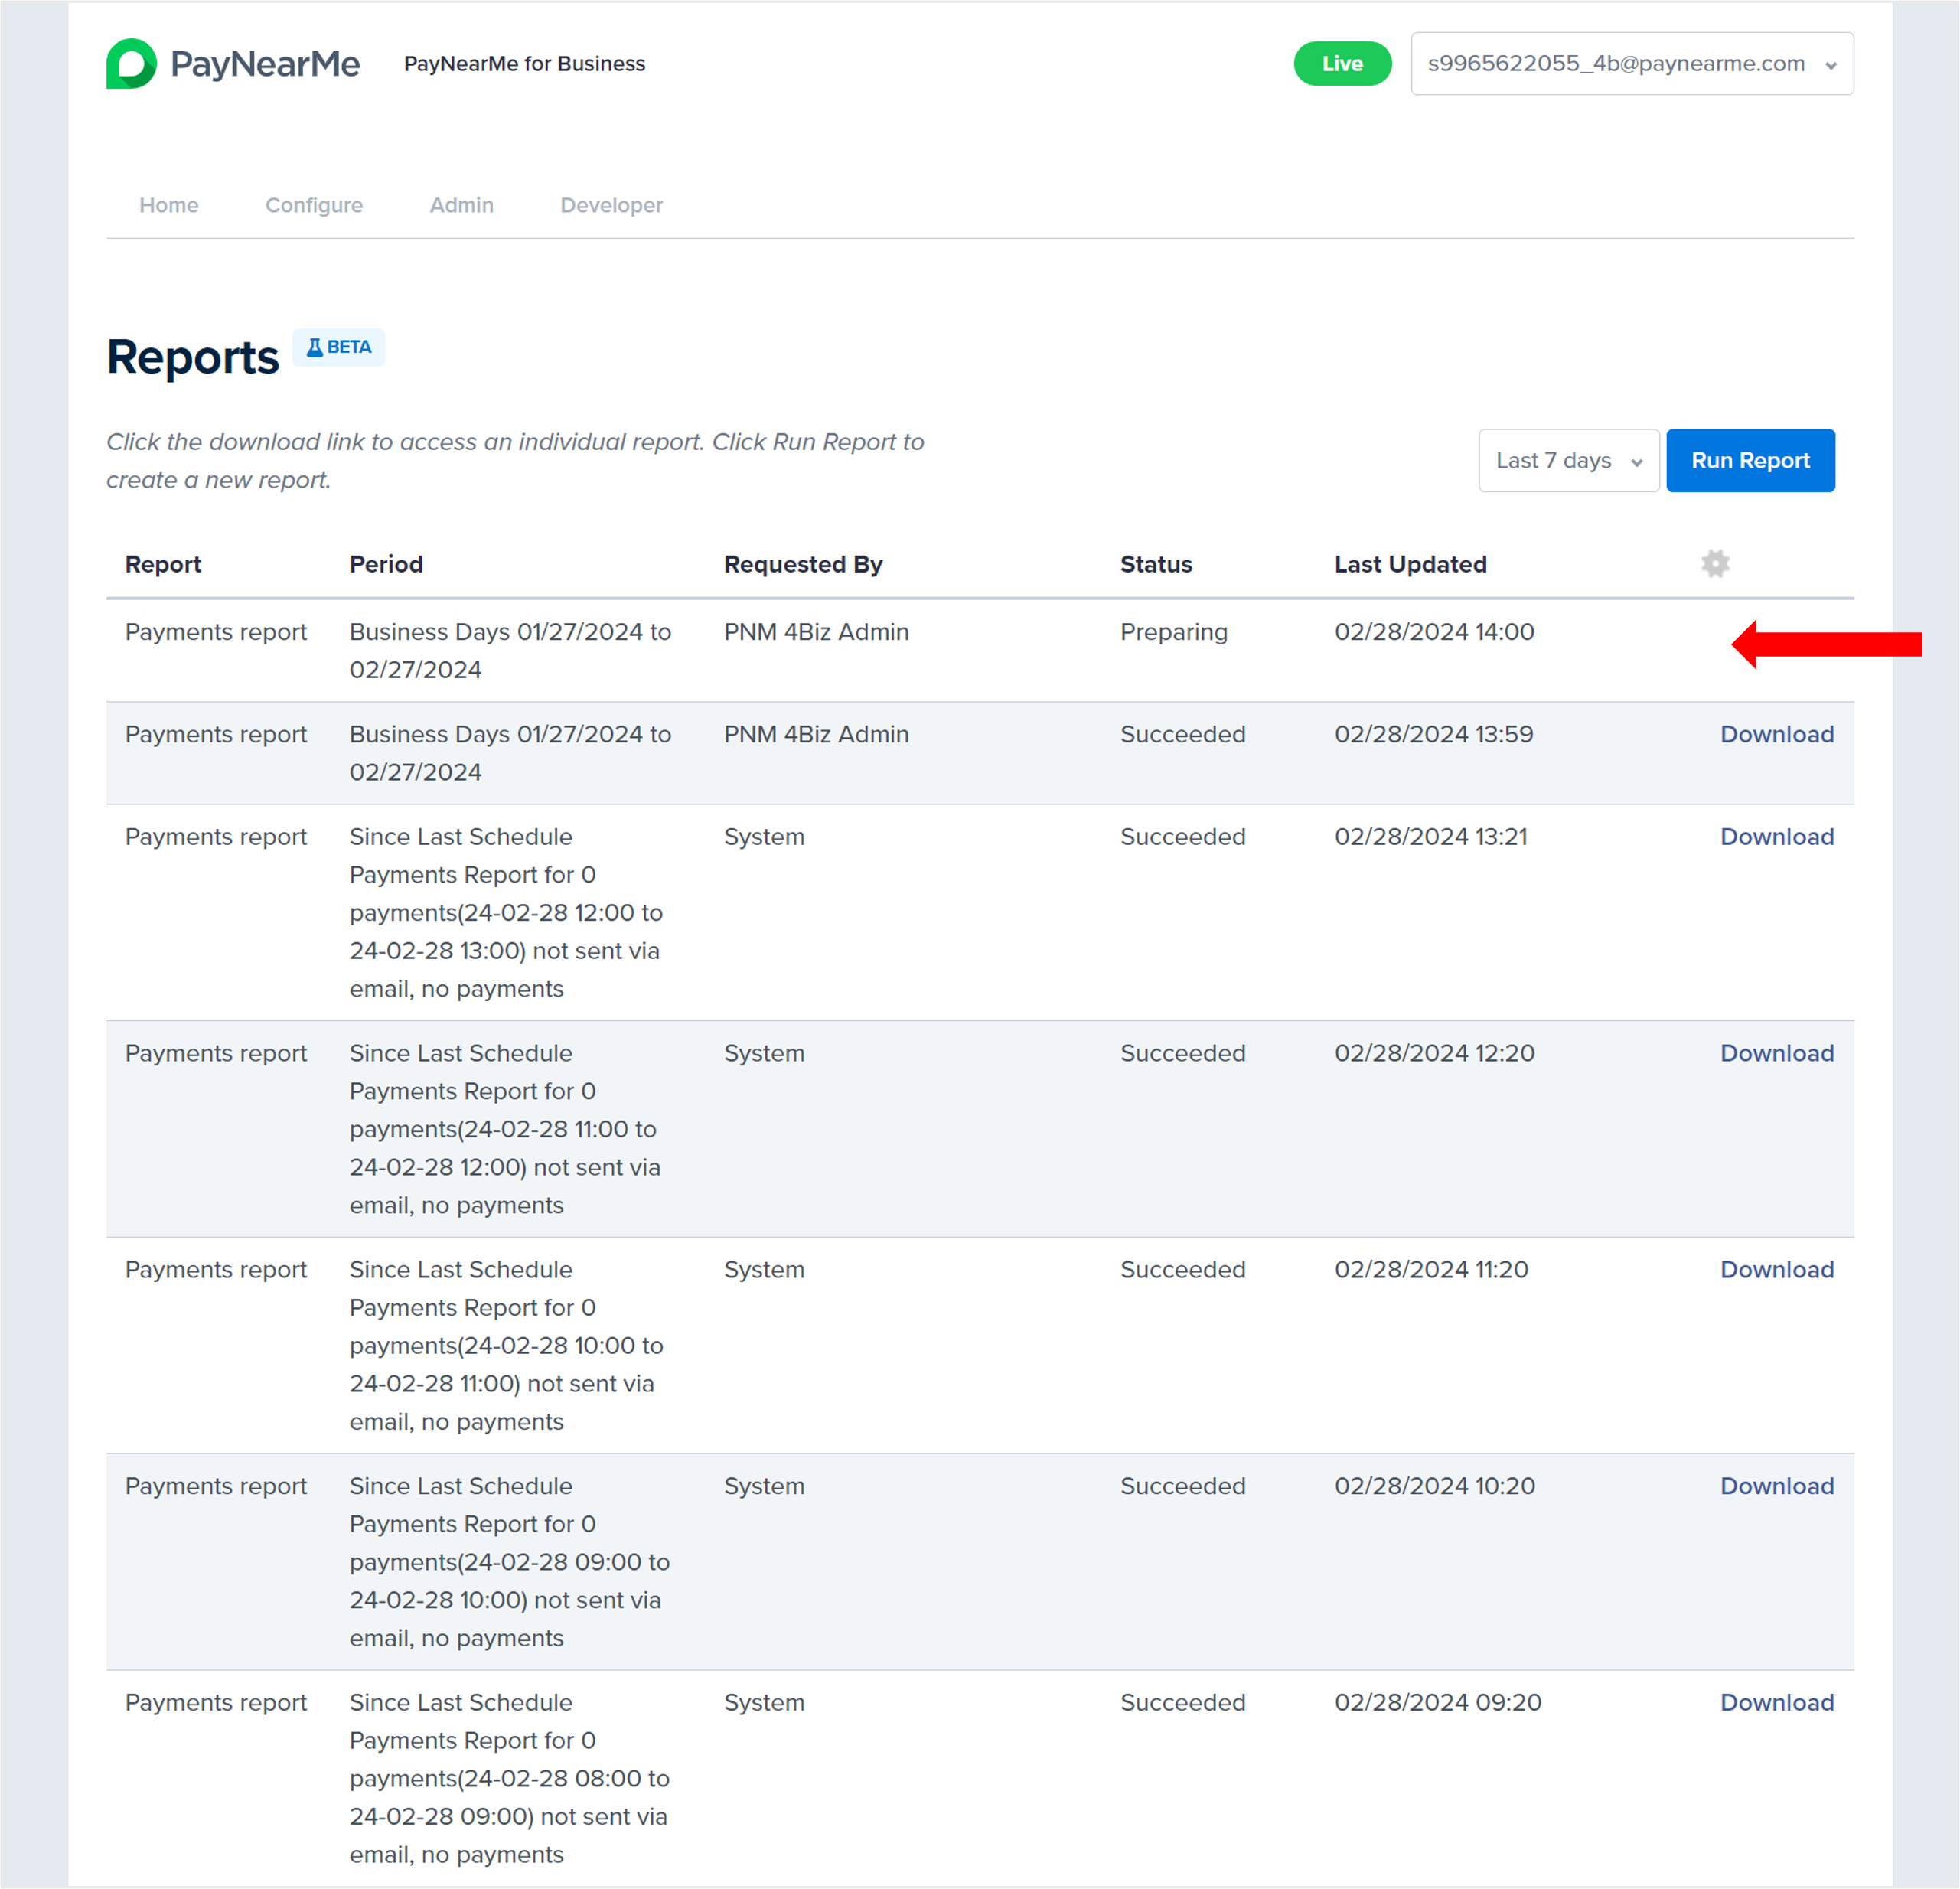The height and width of the screenshot is (1889, 1960).
Task: Go to the Home tab
Action: (169, 205)
